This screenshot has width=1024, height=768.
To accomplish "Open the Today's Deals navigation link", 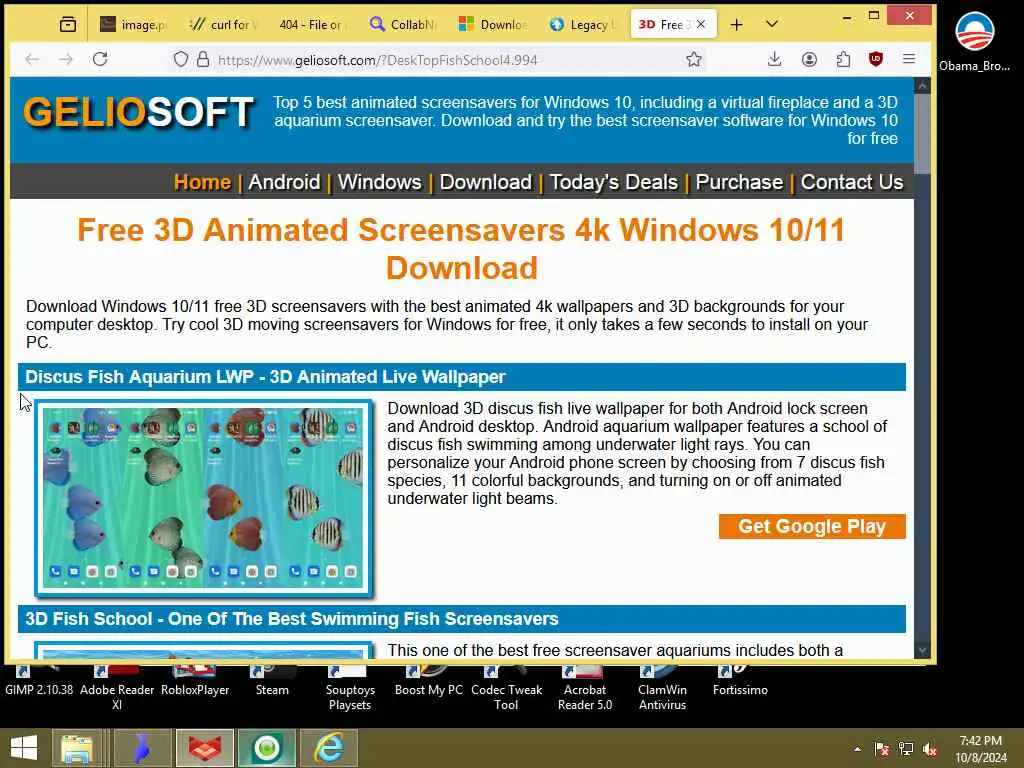I will coord(613,182).
